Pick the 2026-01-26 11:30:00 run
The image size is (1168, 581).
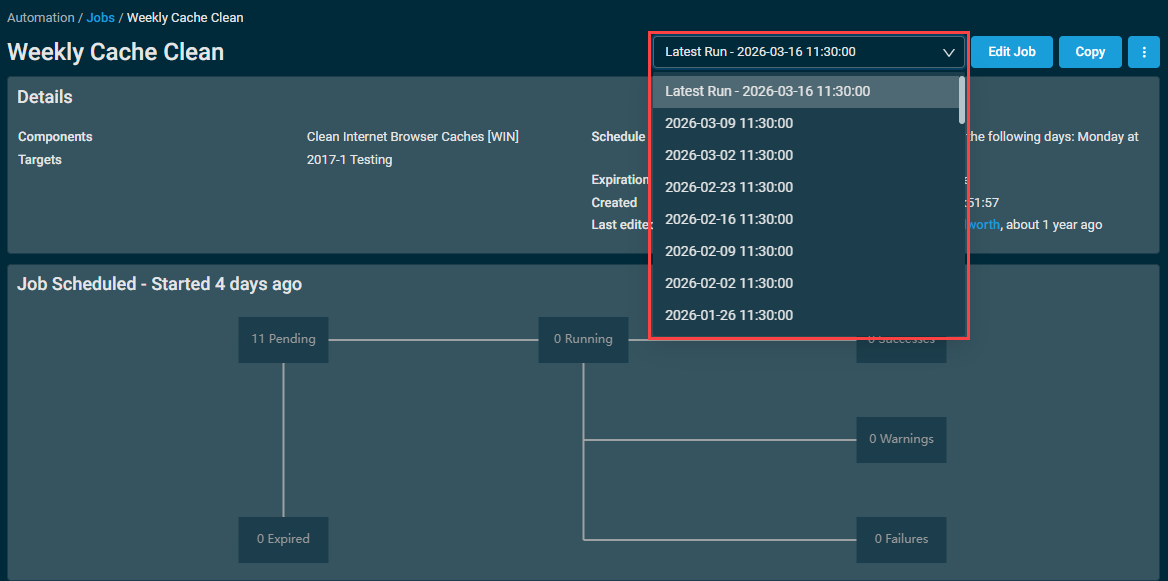(x=729, y=315)
